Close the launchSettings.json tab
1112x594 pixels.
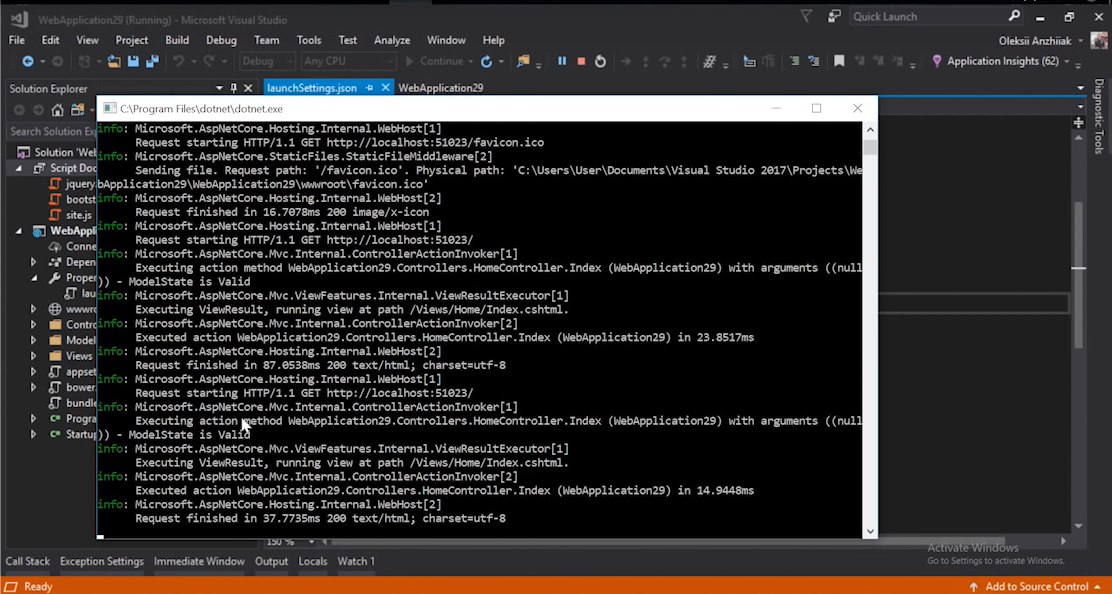coord(385,88)
